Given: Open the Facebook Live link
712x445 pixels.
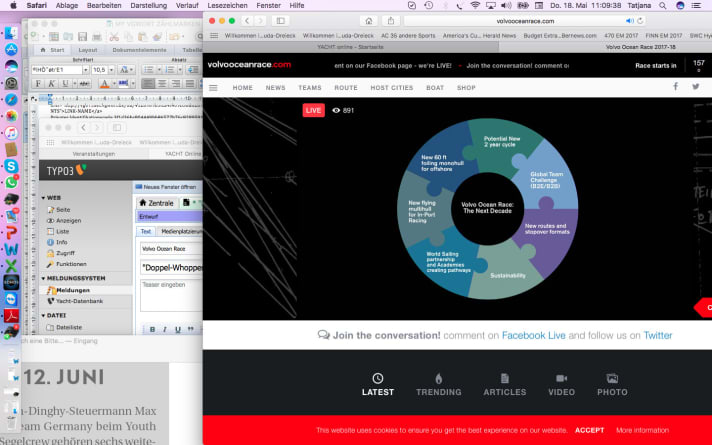Looking at the screenshot, I should 534,335.
